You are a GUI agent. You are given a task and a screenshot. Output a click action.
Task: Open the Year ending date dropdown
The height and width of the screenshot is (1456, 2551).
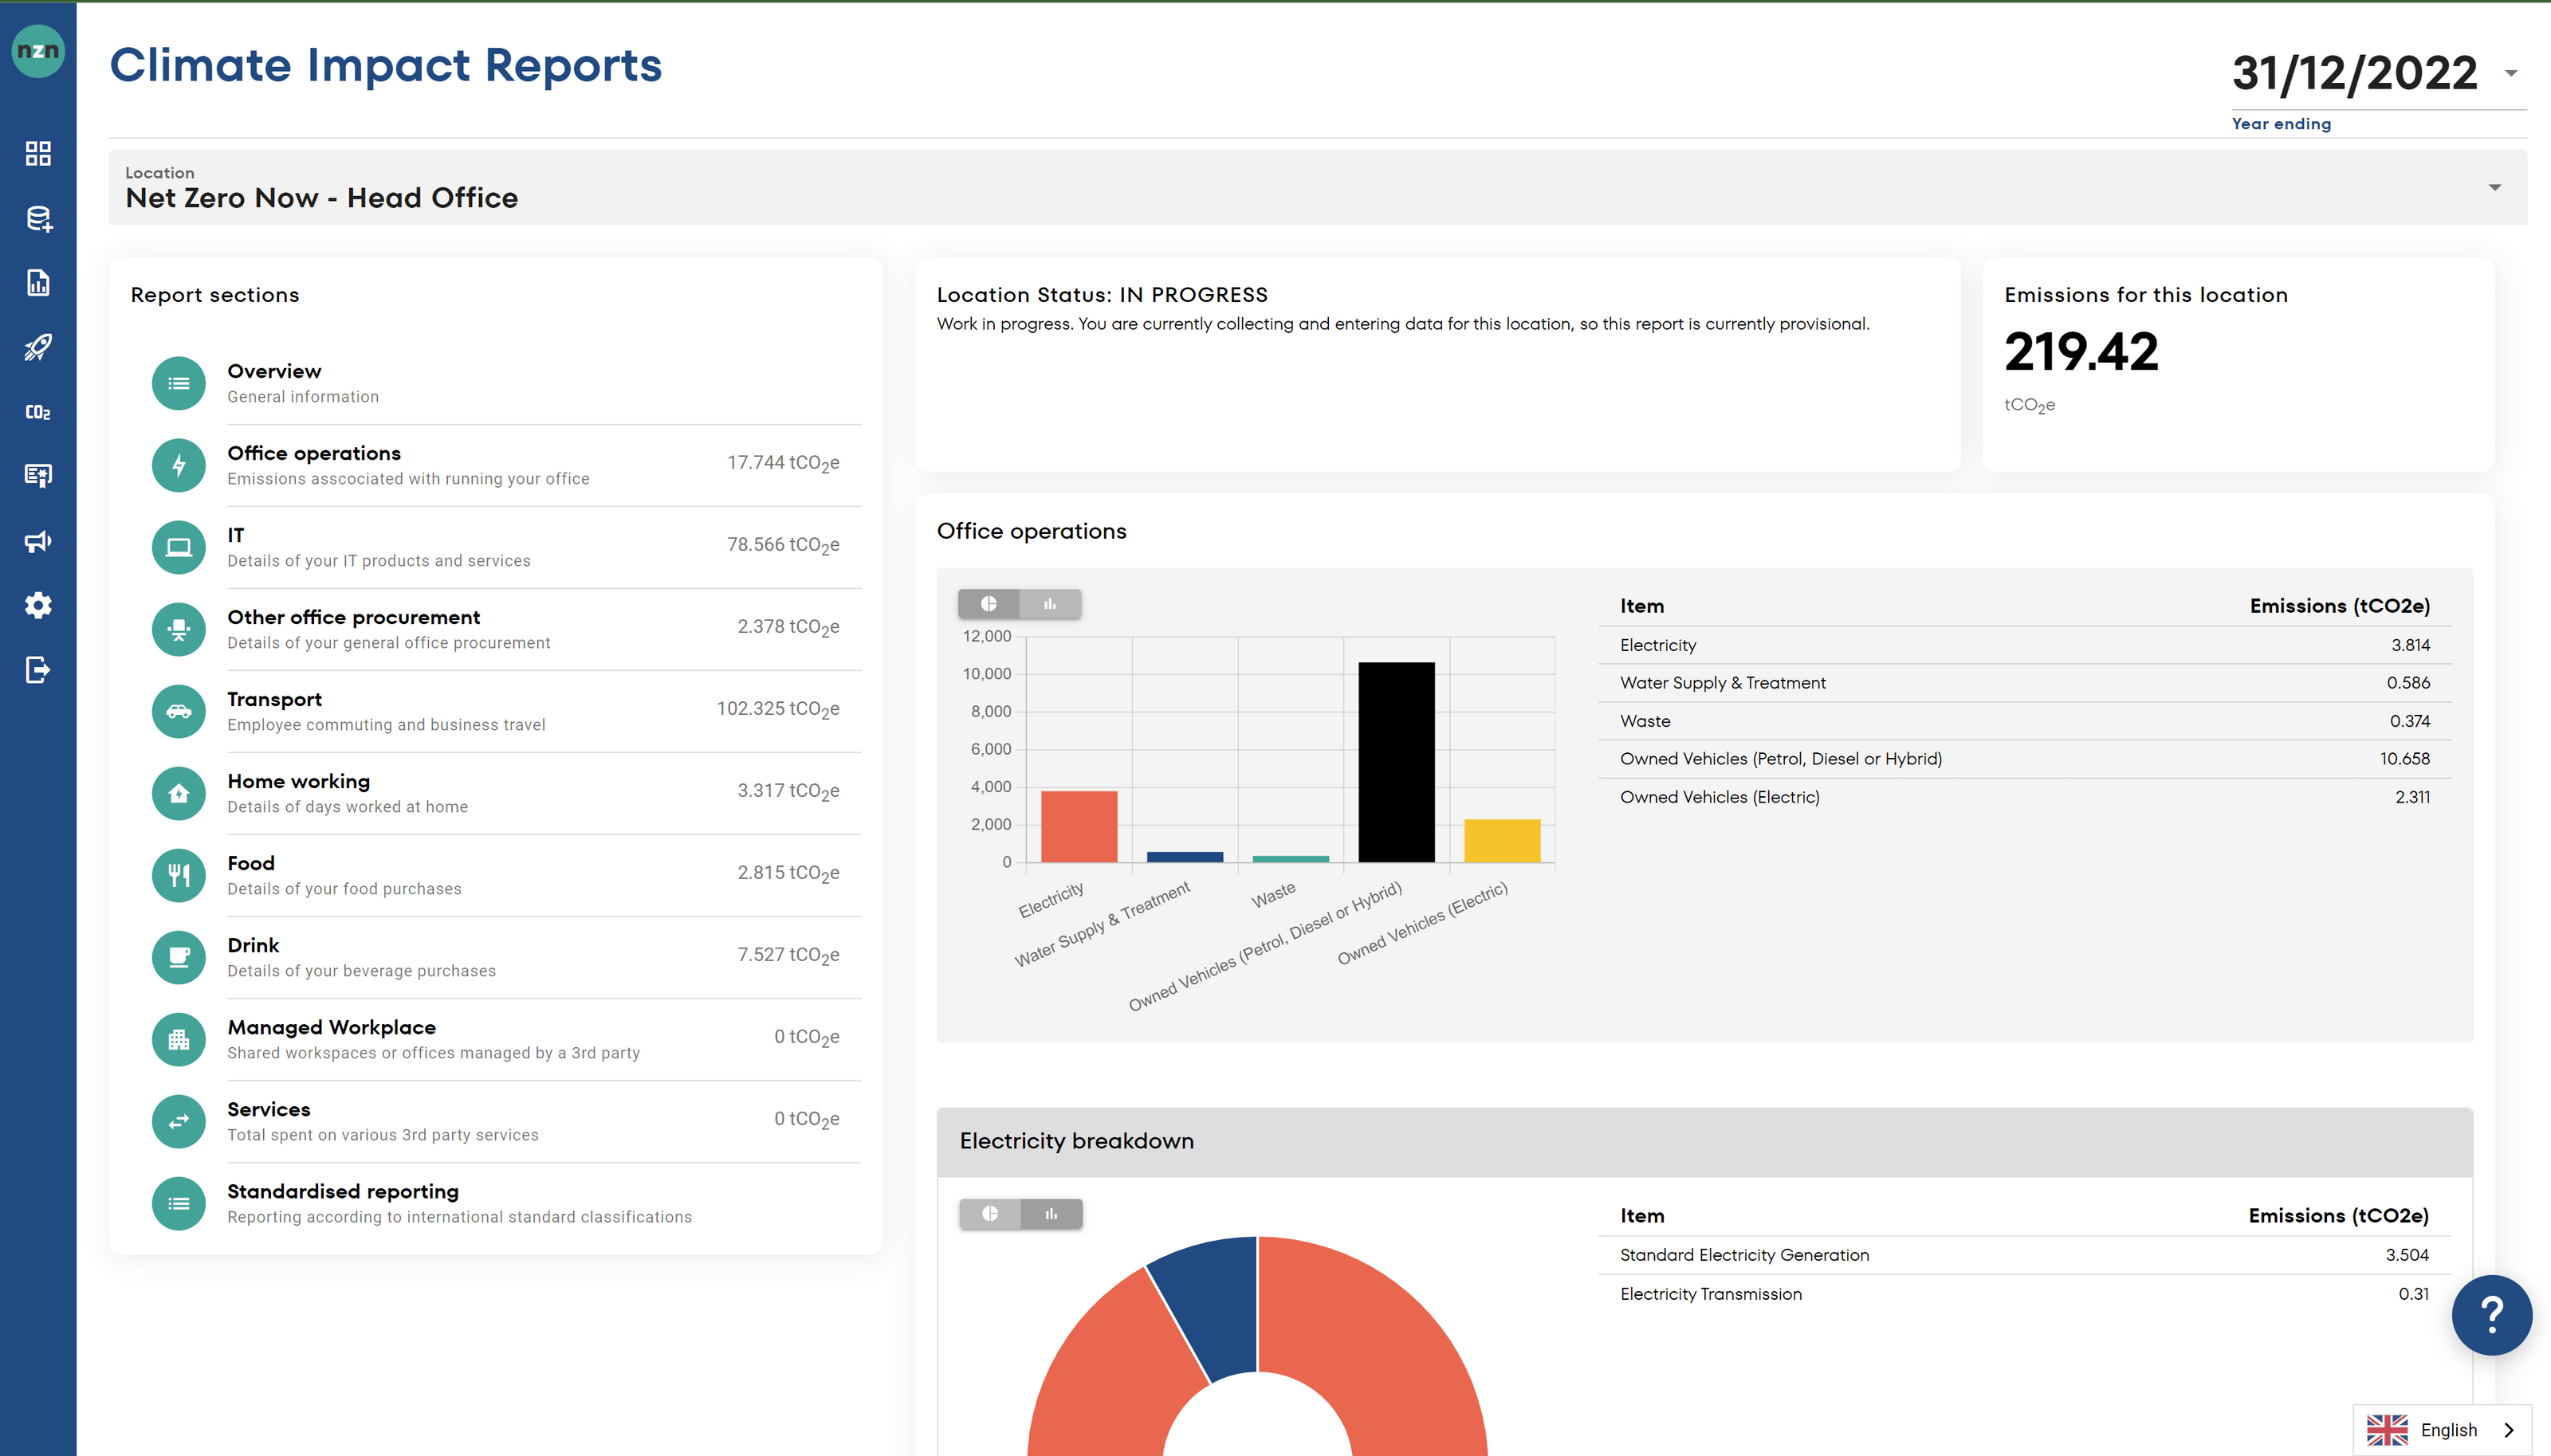pyautogui.click(x=2510, y=73)
